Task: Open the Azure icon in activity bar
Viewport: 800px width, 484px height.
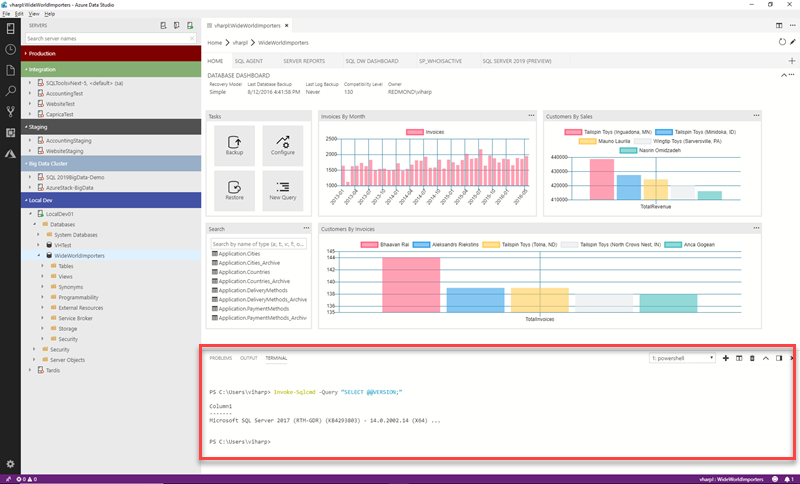Action: [10, 154]
